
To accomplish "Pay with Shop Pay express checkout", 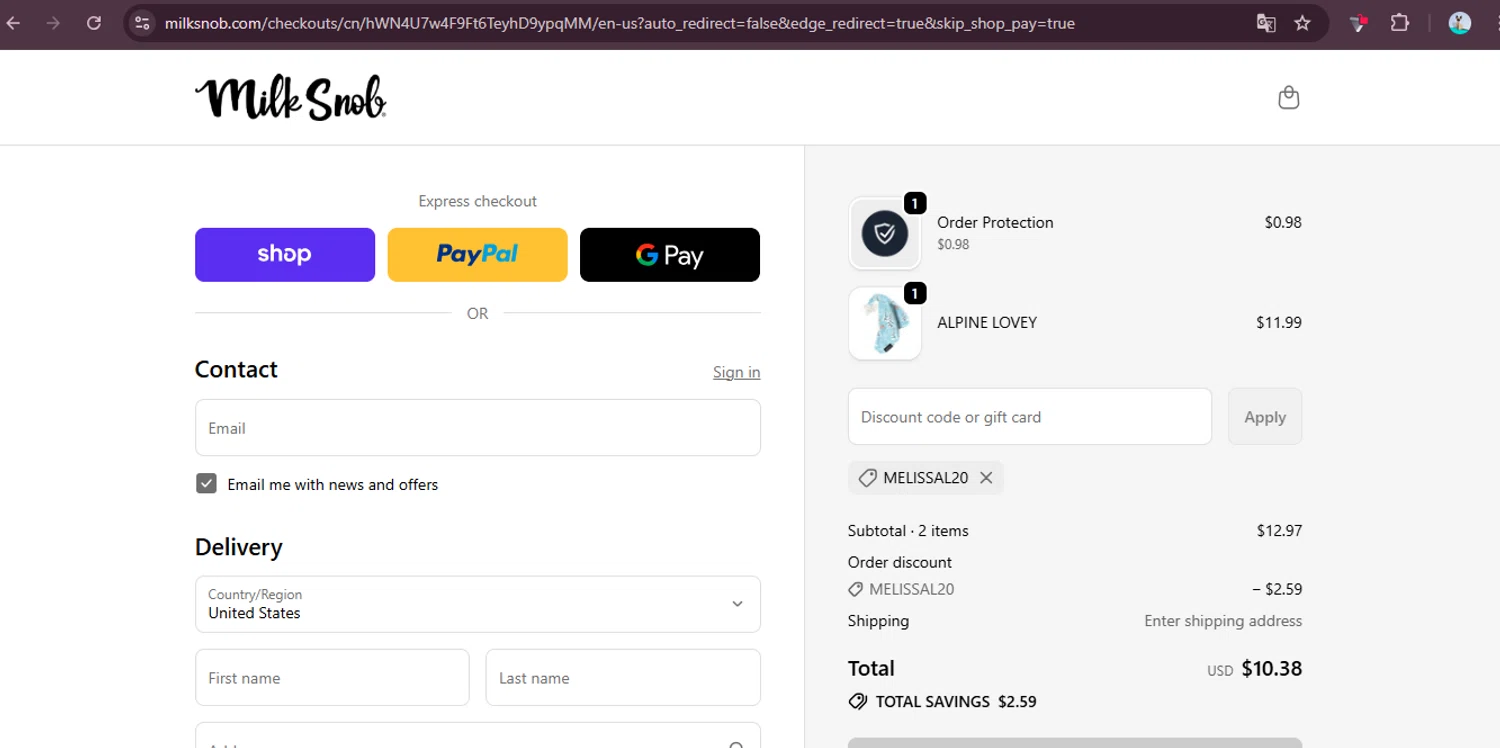I will coord(285,255).
